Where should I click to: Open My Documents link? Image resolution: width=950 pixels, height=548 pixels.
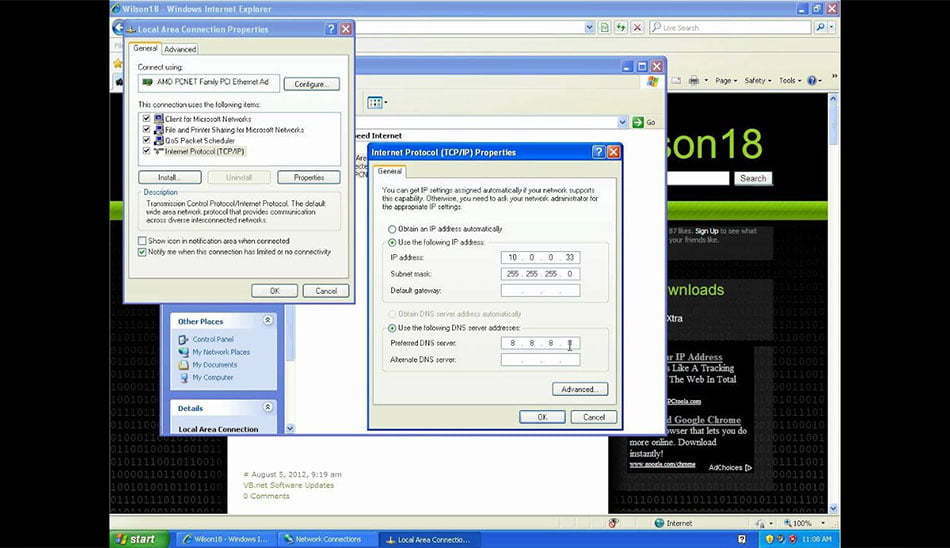[214, 365]
